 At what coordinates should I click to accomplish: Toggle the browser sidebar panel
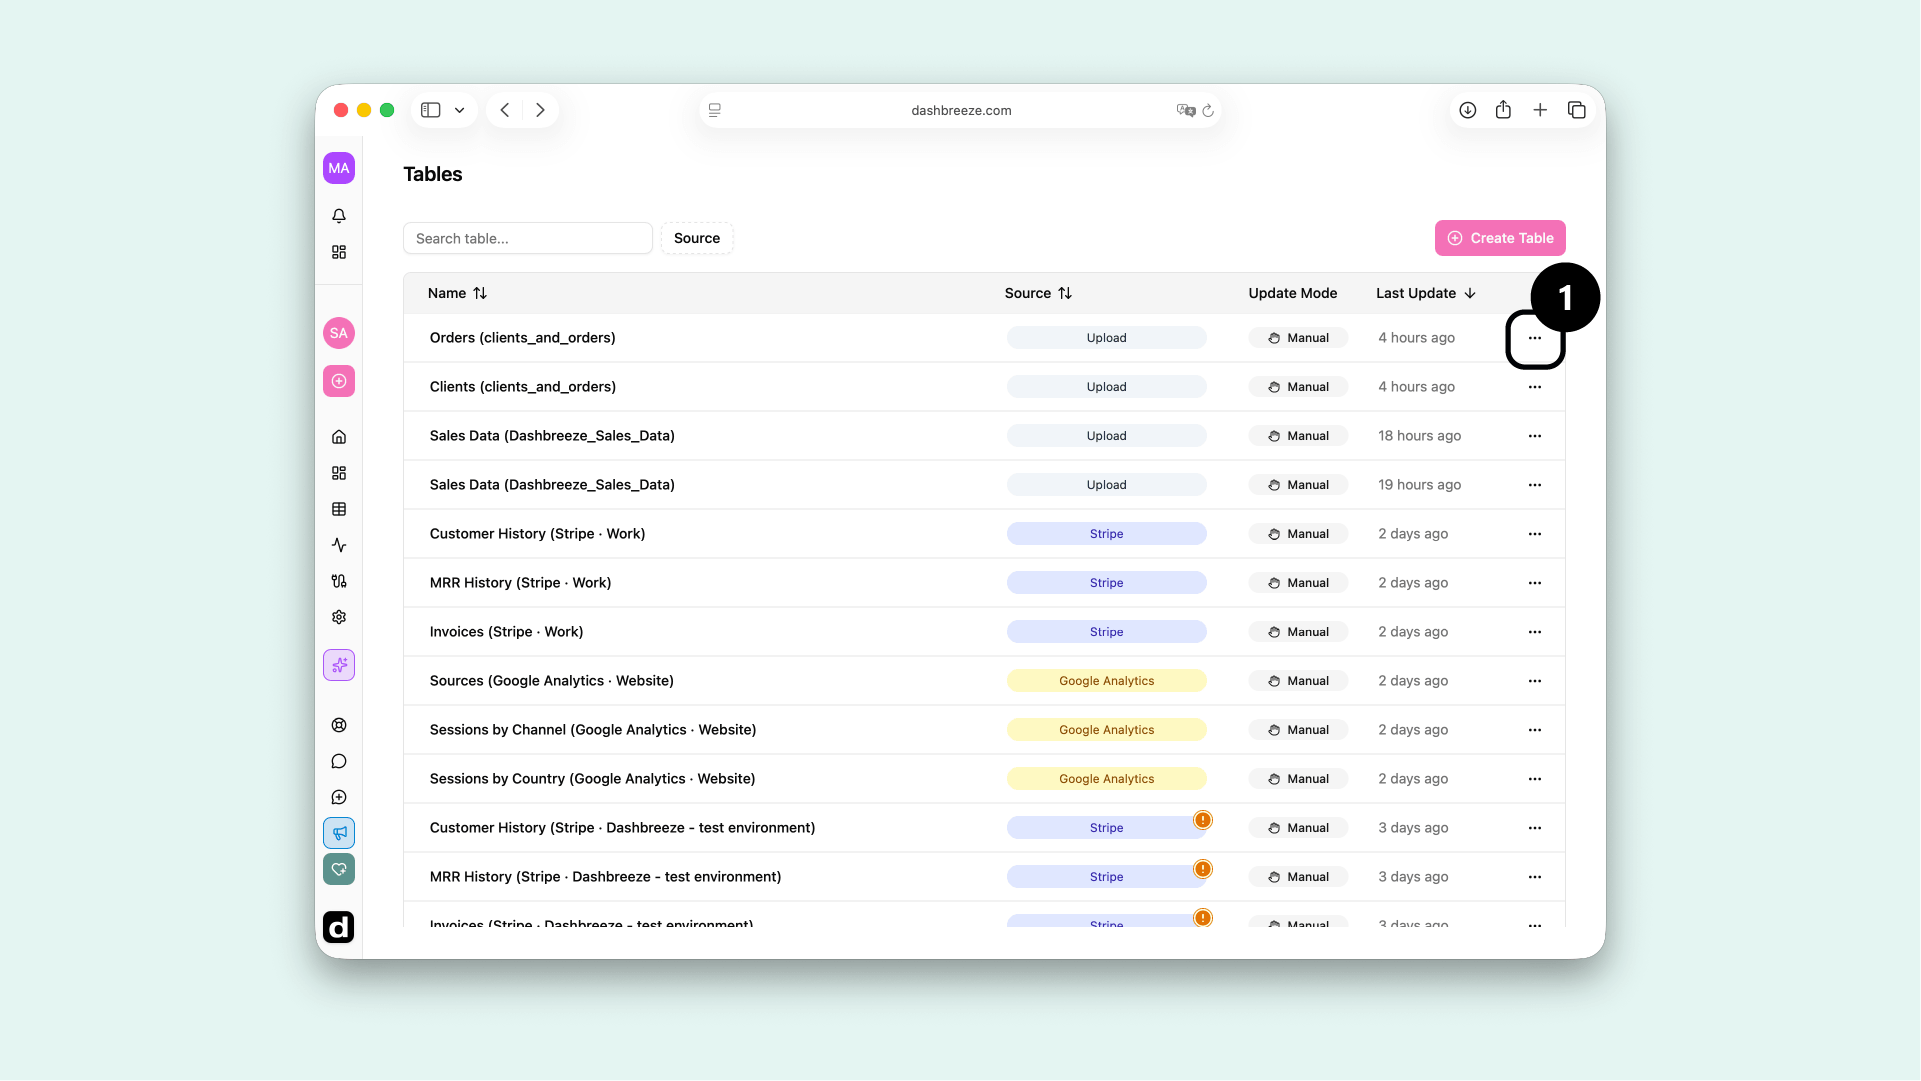click(x=431, y=110)
